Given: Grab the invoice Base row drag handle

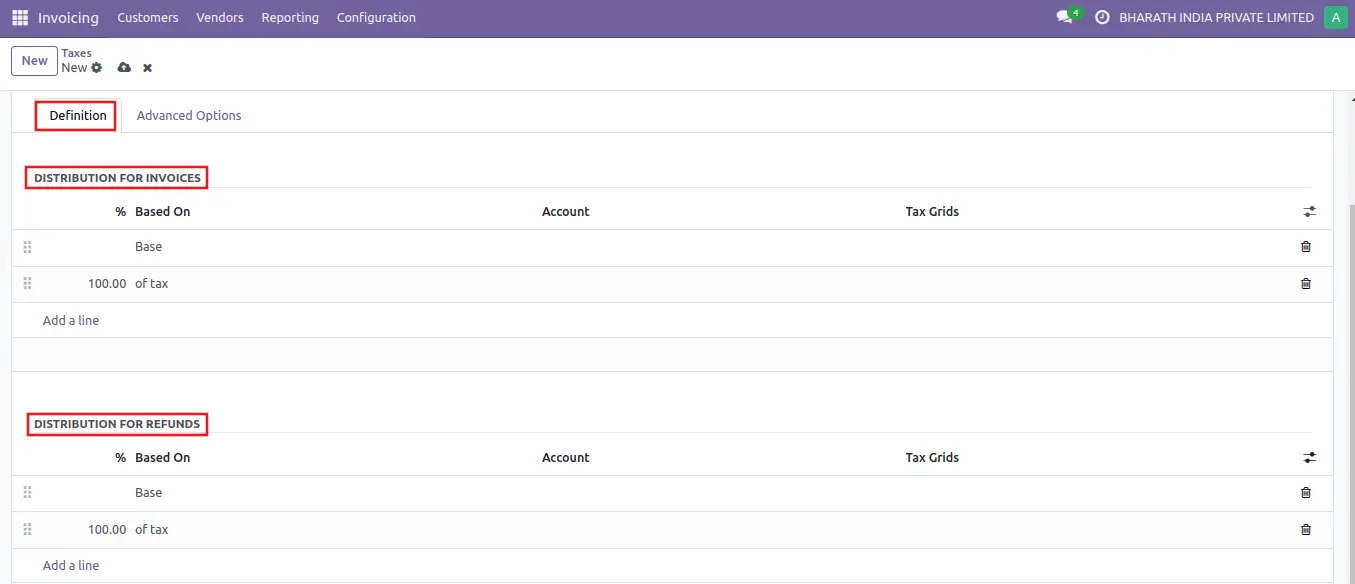Looking at the screenshot, I should pos(28,247).
